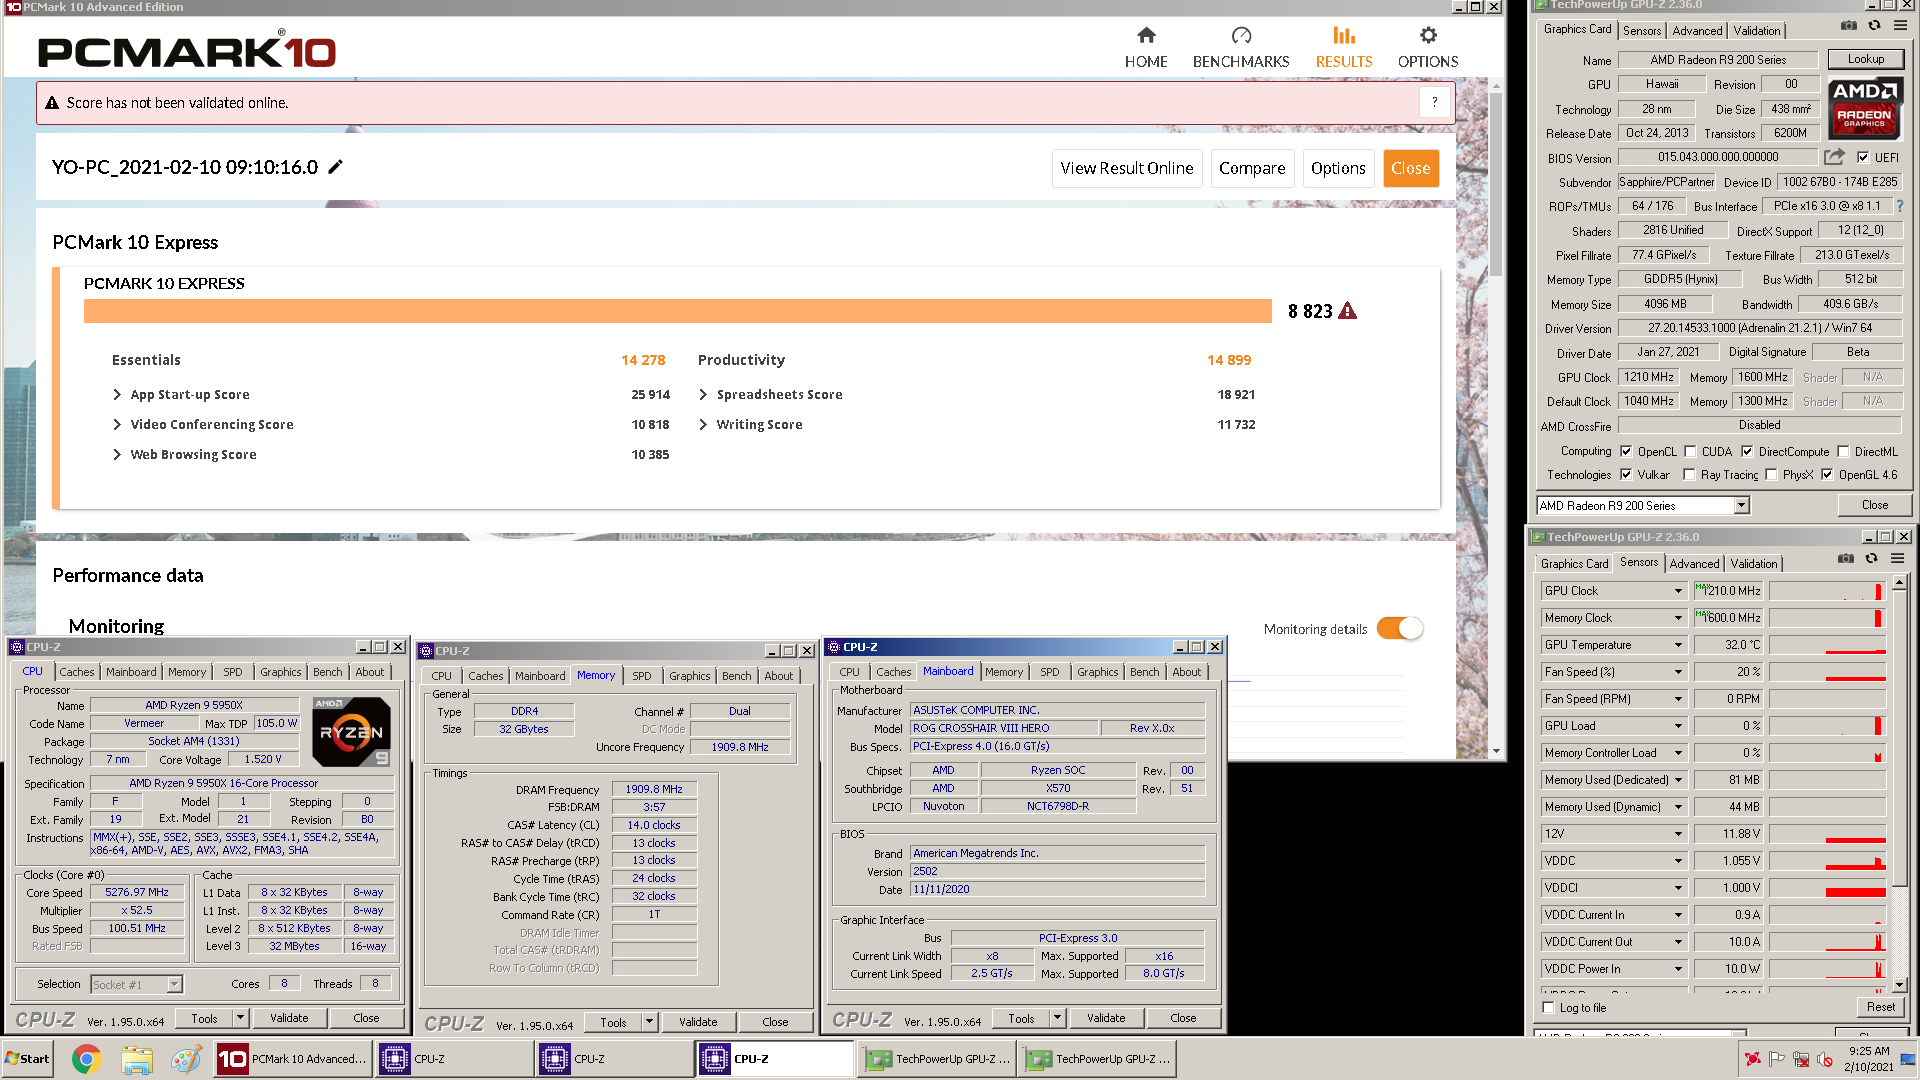The image size is (1920, 1080).
Task: Click the View Result Online button
Action: [x=1127, y=168]
